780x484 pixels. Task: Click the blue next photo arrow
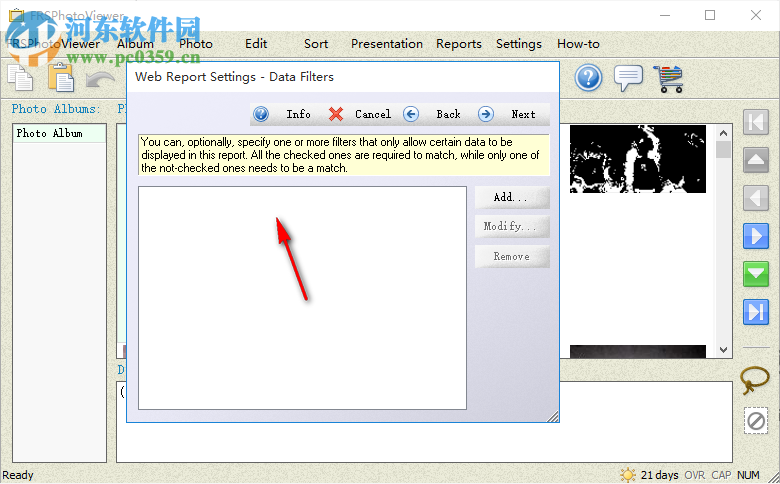tap(756, 236)
